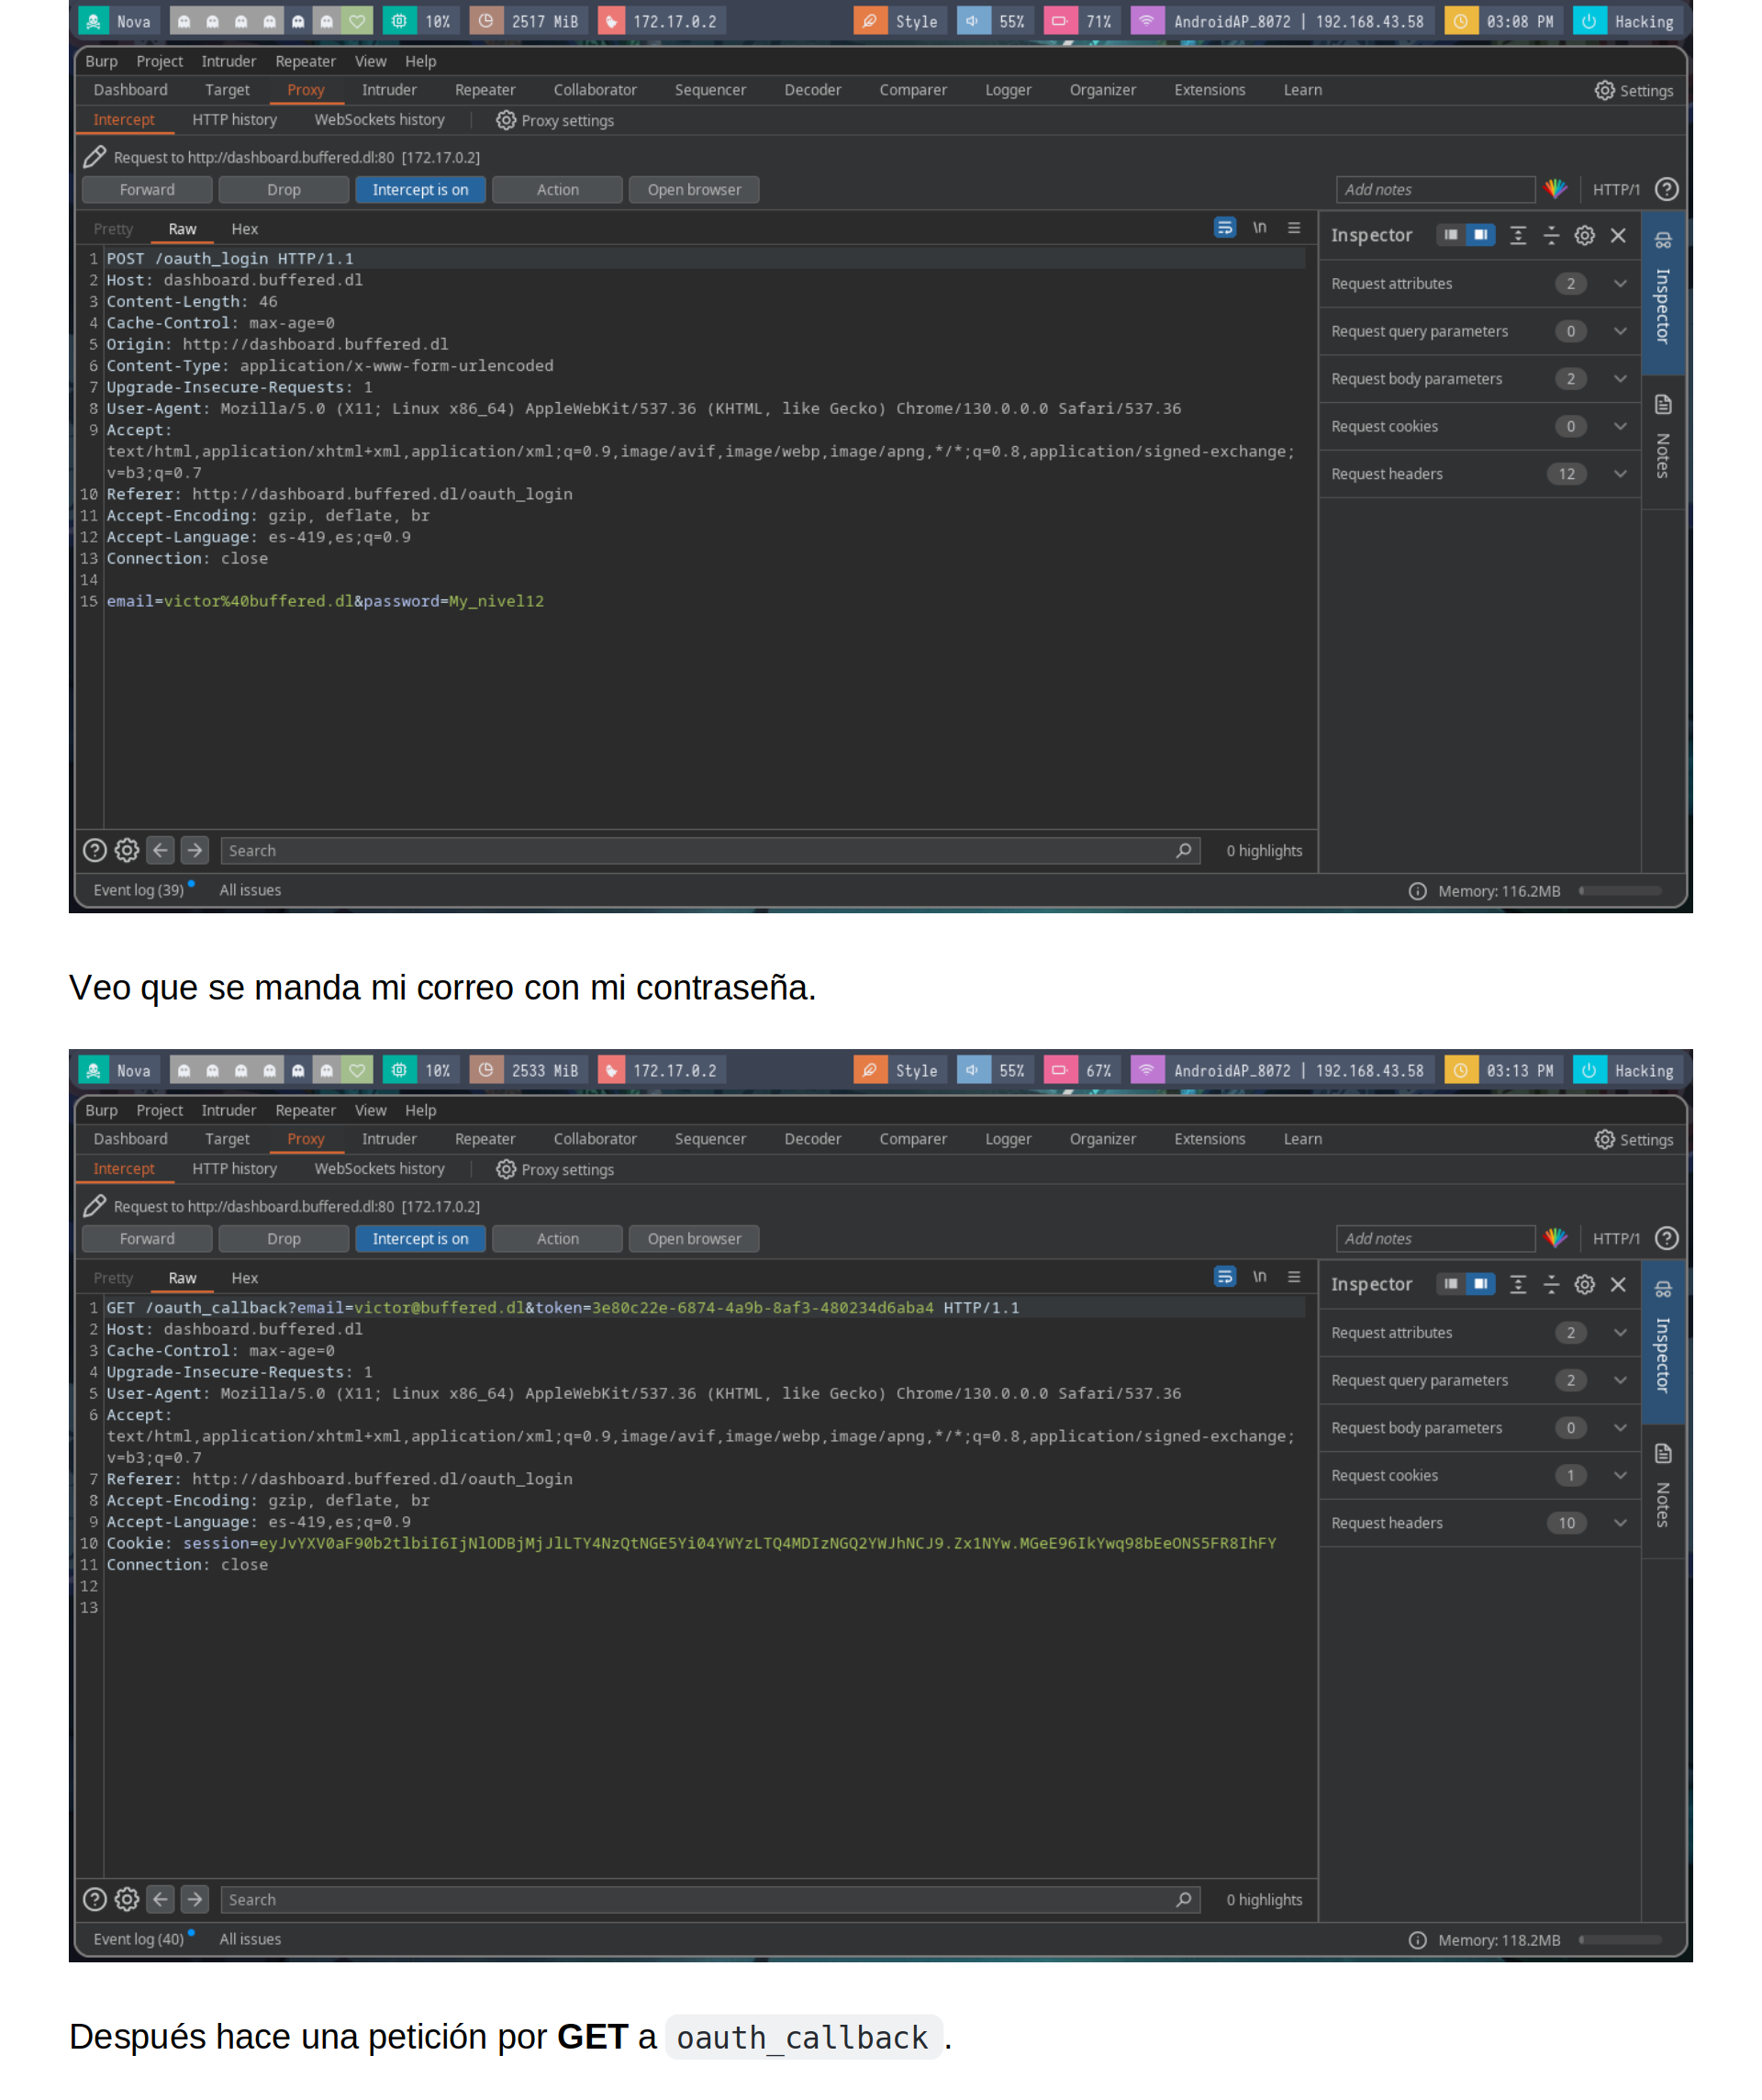Click Forward button in top window
Viewport: 1762px width, 2100px height.
coord(147,190)
